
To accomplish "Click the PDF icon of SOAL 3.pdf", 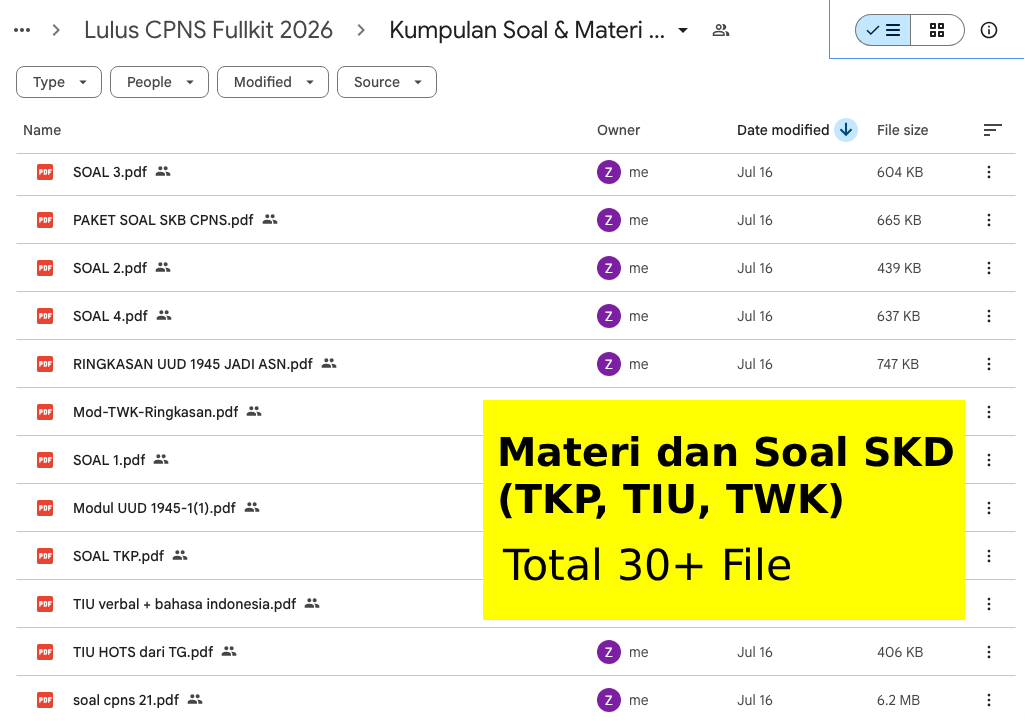I will pyautogui.click(x=45, y=173).
